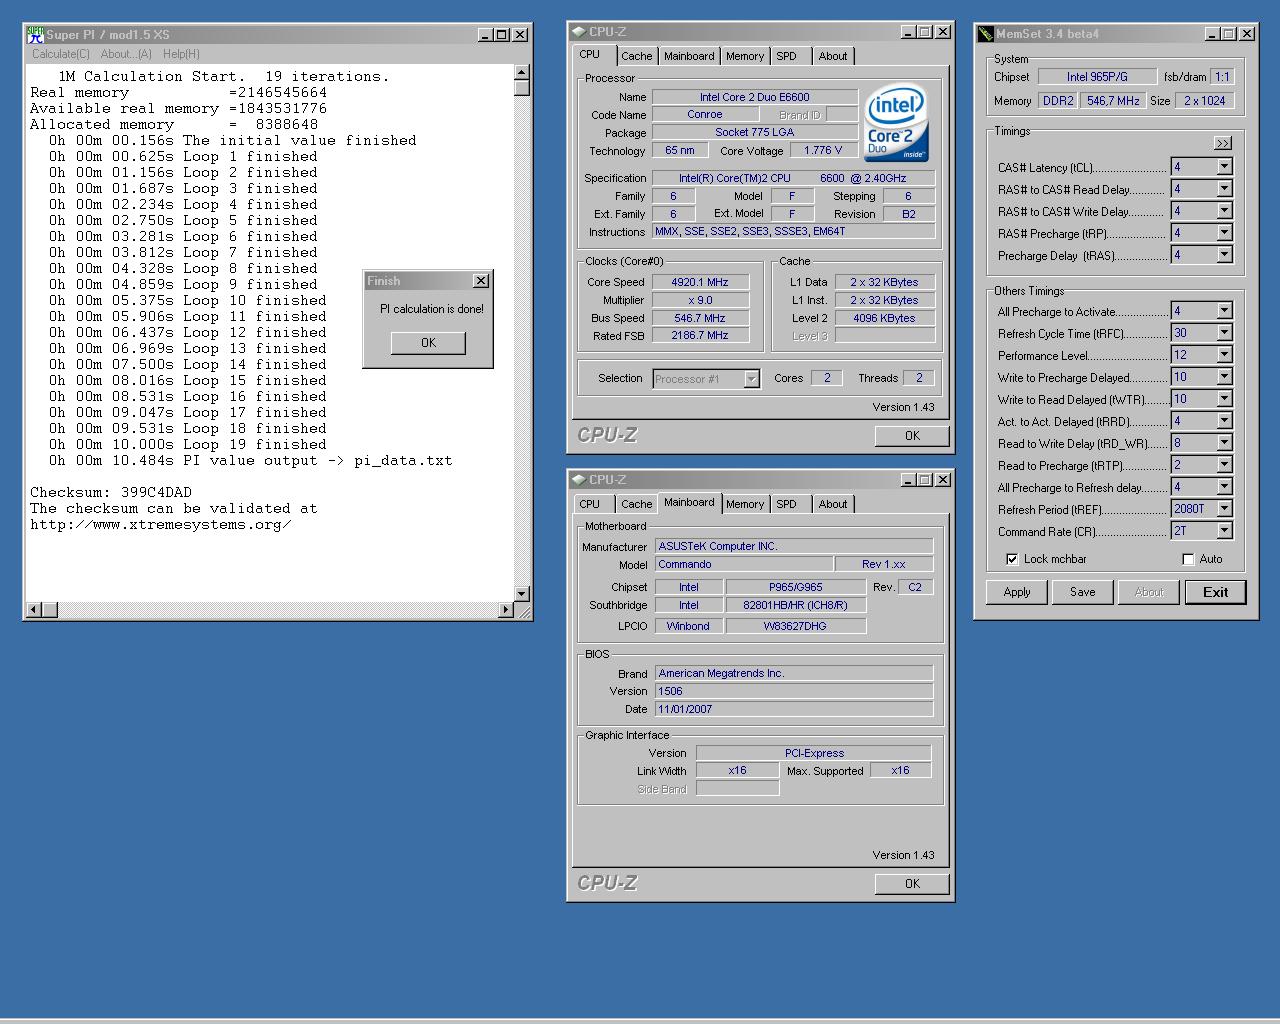The image size is (1280, 1024).
Task: Click the BIOS Version 1506 field
Action: pos(793,691)
